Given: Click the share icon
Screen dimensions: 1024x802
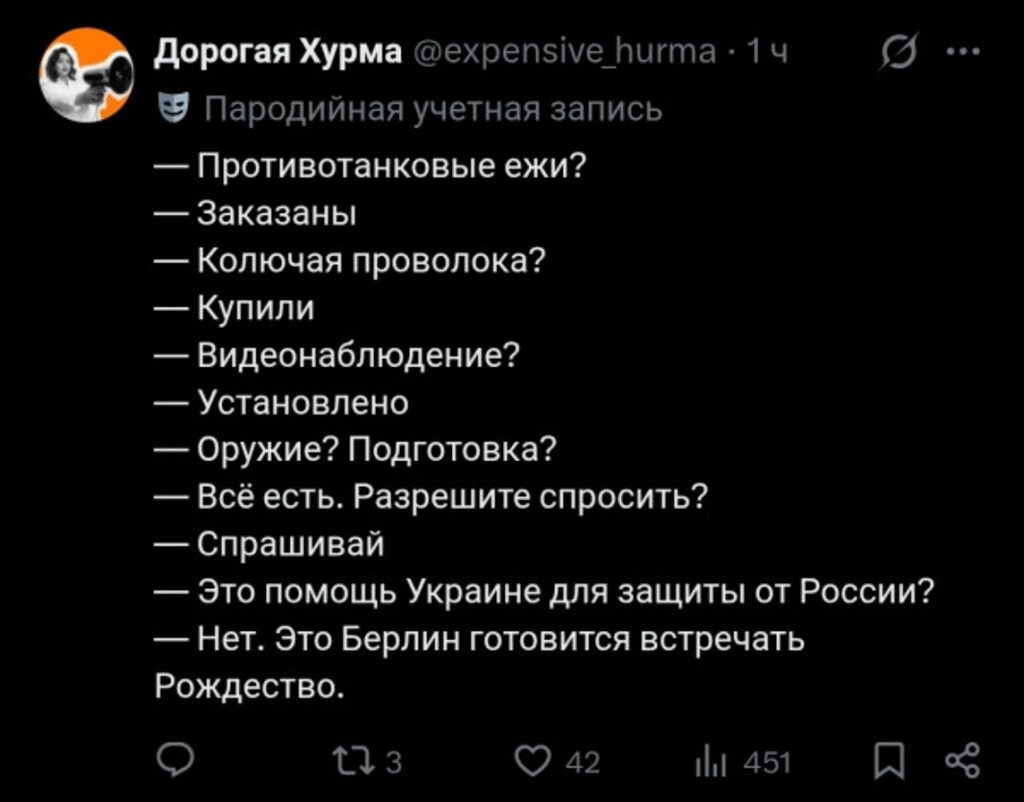Looking at the screenshot, I should pos(961,763).
